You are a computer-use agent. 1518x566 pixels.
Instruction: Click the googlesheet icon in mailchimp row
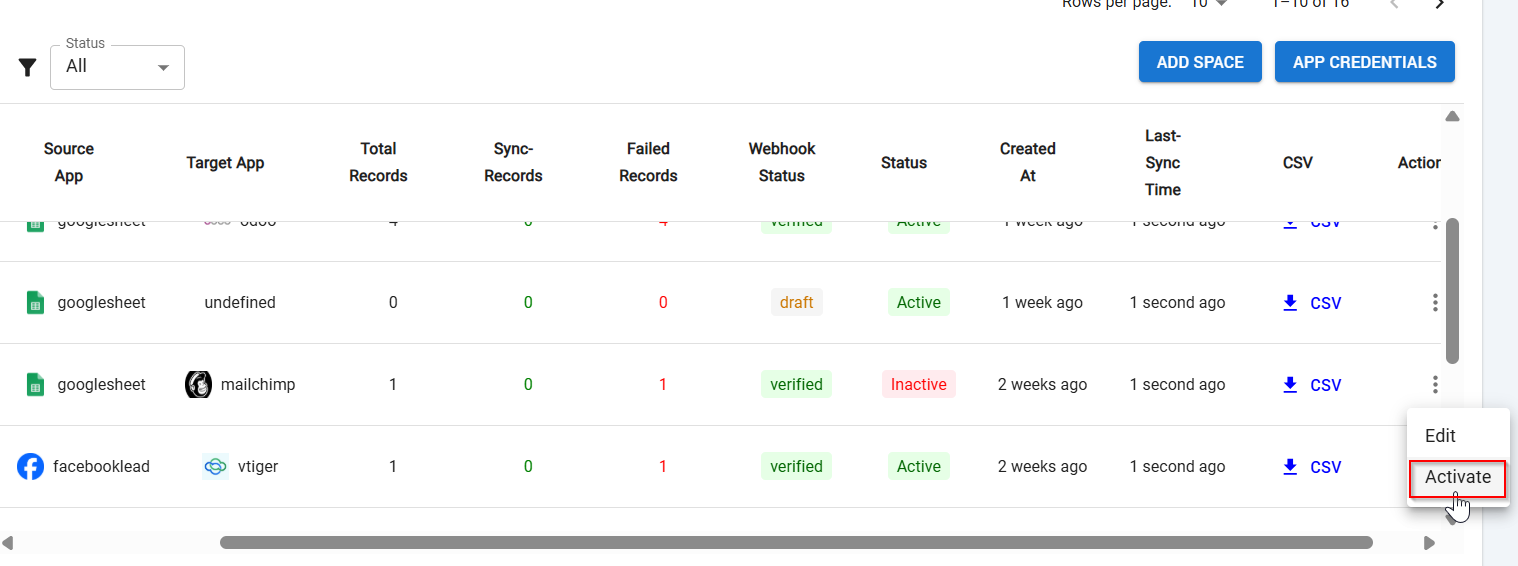click(x=36, y=384)
